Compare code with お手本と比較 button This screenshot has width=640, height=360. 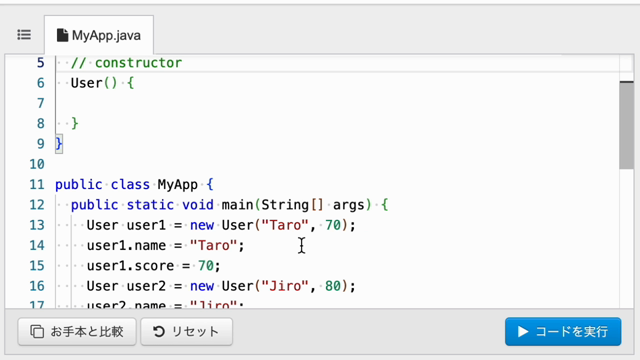77,331
